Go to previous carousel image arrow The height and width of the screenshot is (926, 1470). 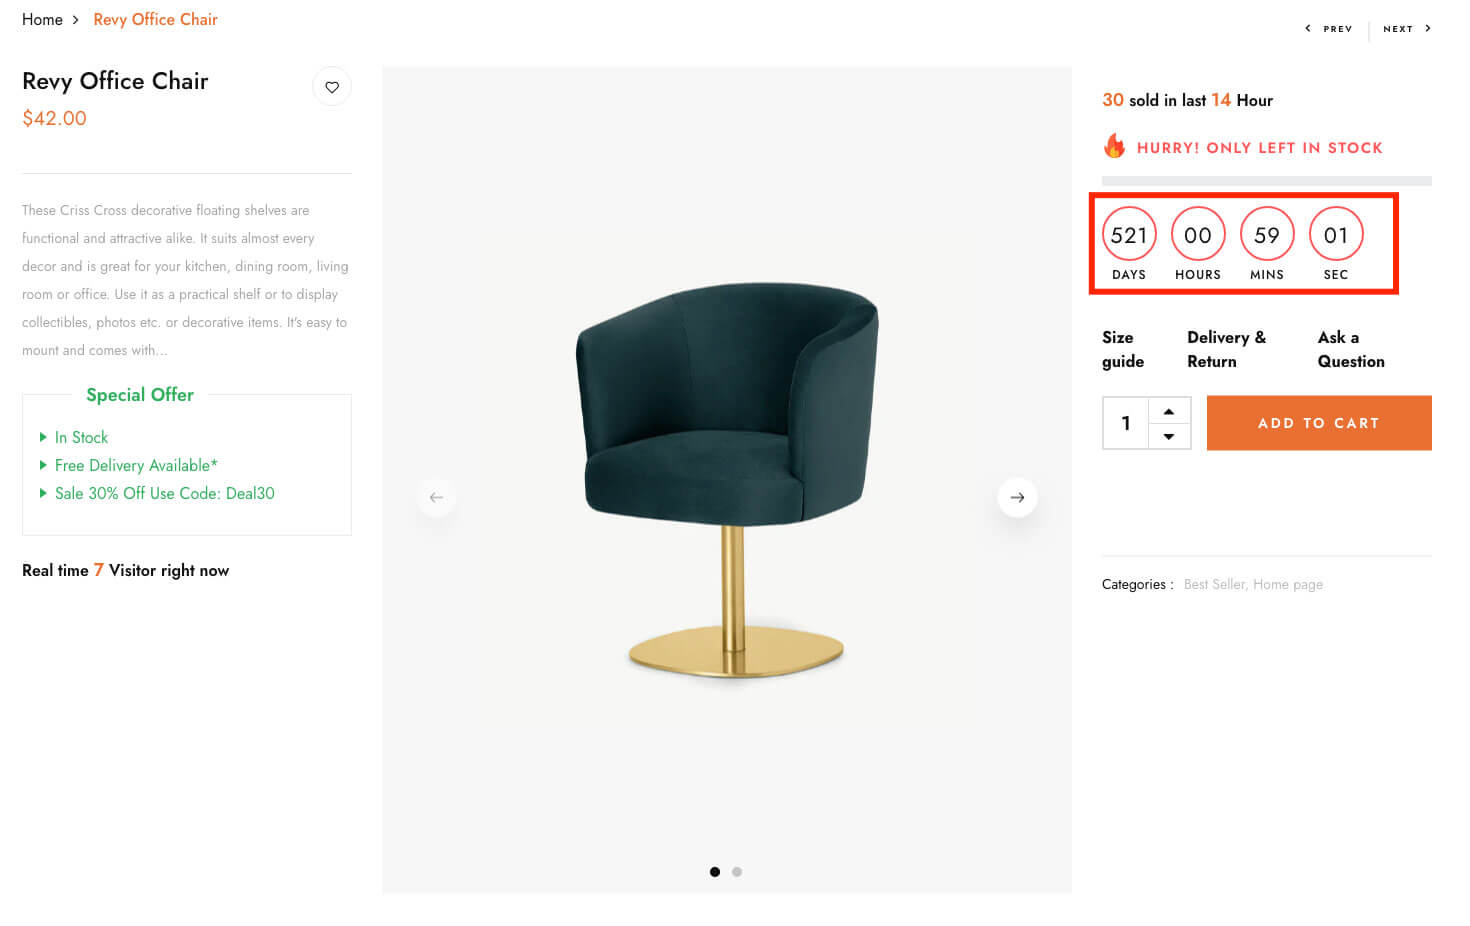[436, 497]
